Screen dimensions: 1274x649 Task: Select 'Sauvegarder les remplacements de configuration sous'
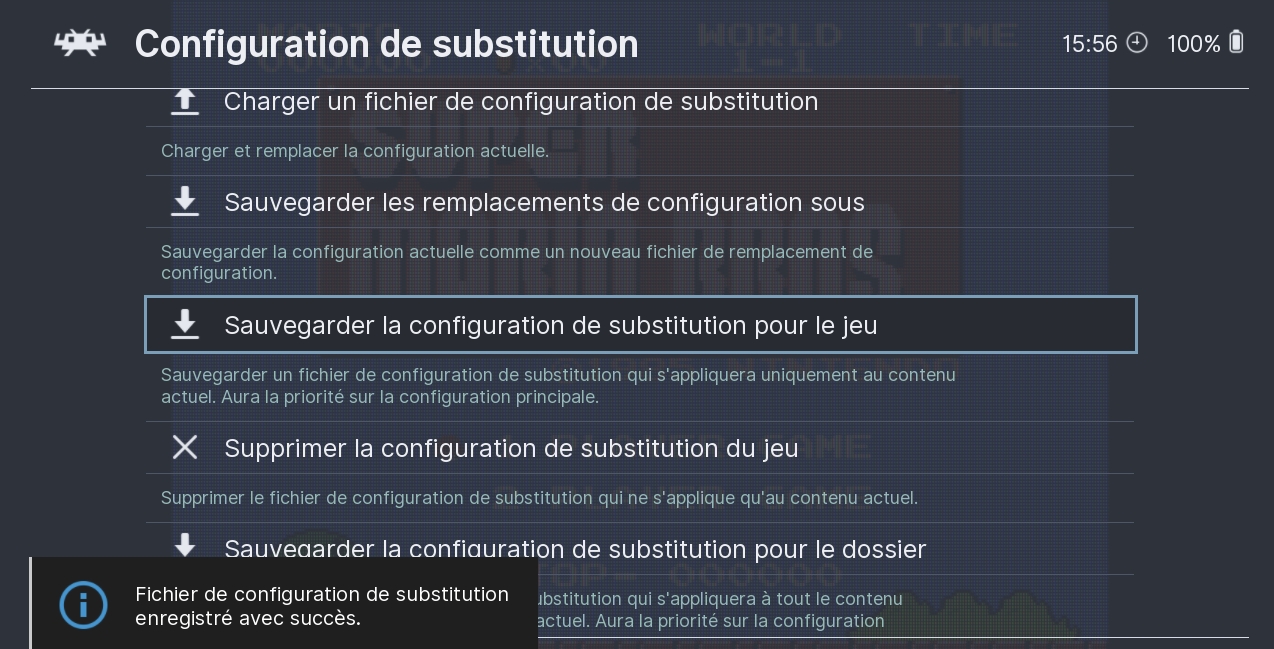[x=544, y=203]
